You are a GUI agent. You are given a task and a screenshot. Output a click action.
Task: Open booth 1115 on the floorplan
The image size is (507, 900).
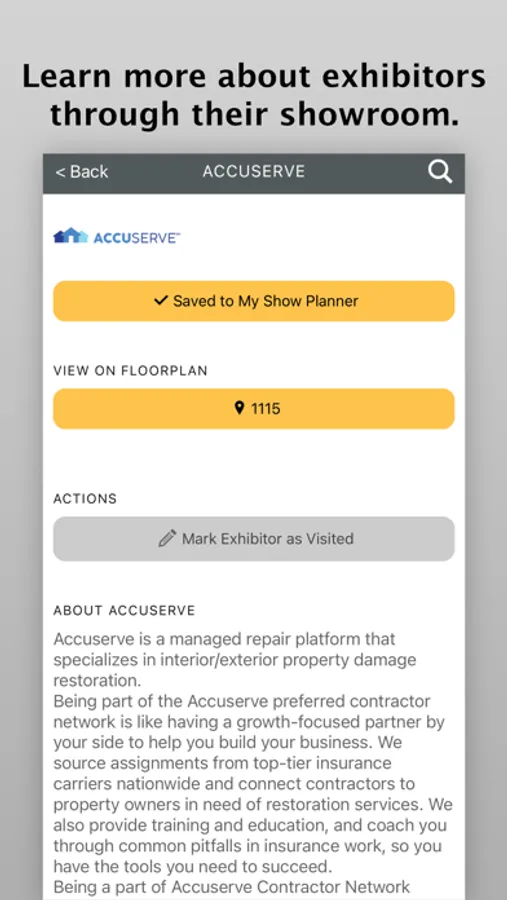pos(254,409)
